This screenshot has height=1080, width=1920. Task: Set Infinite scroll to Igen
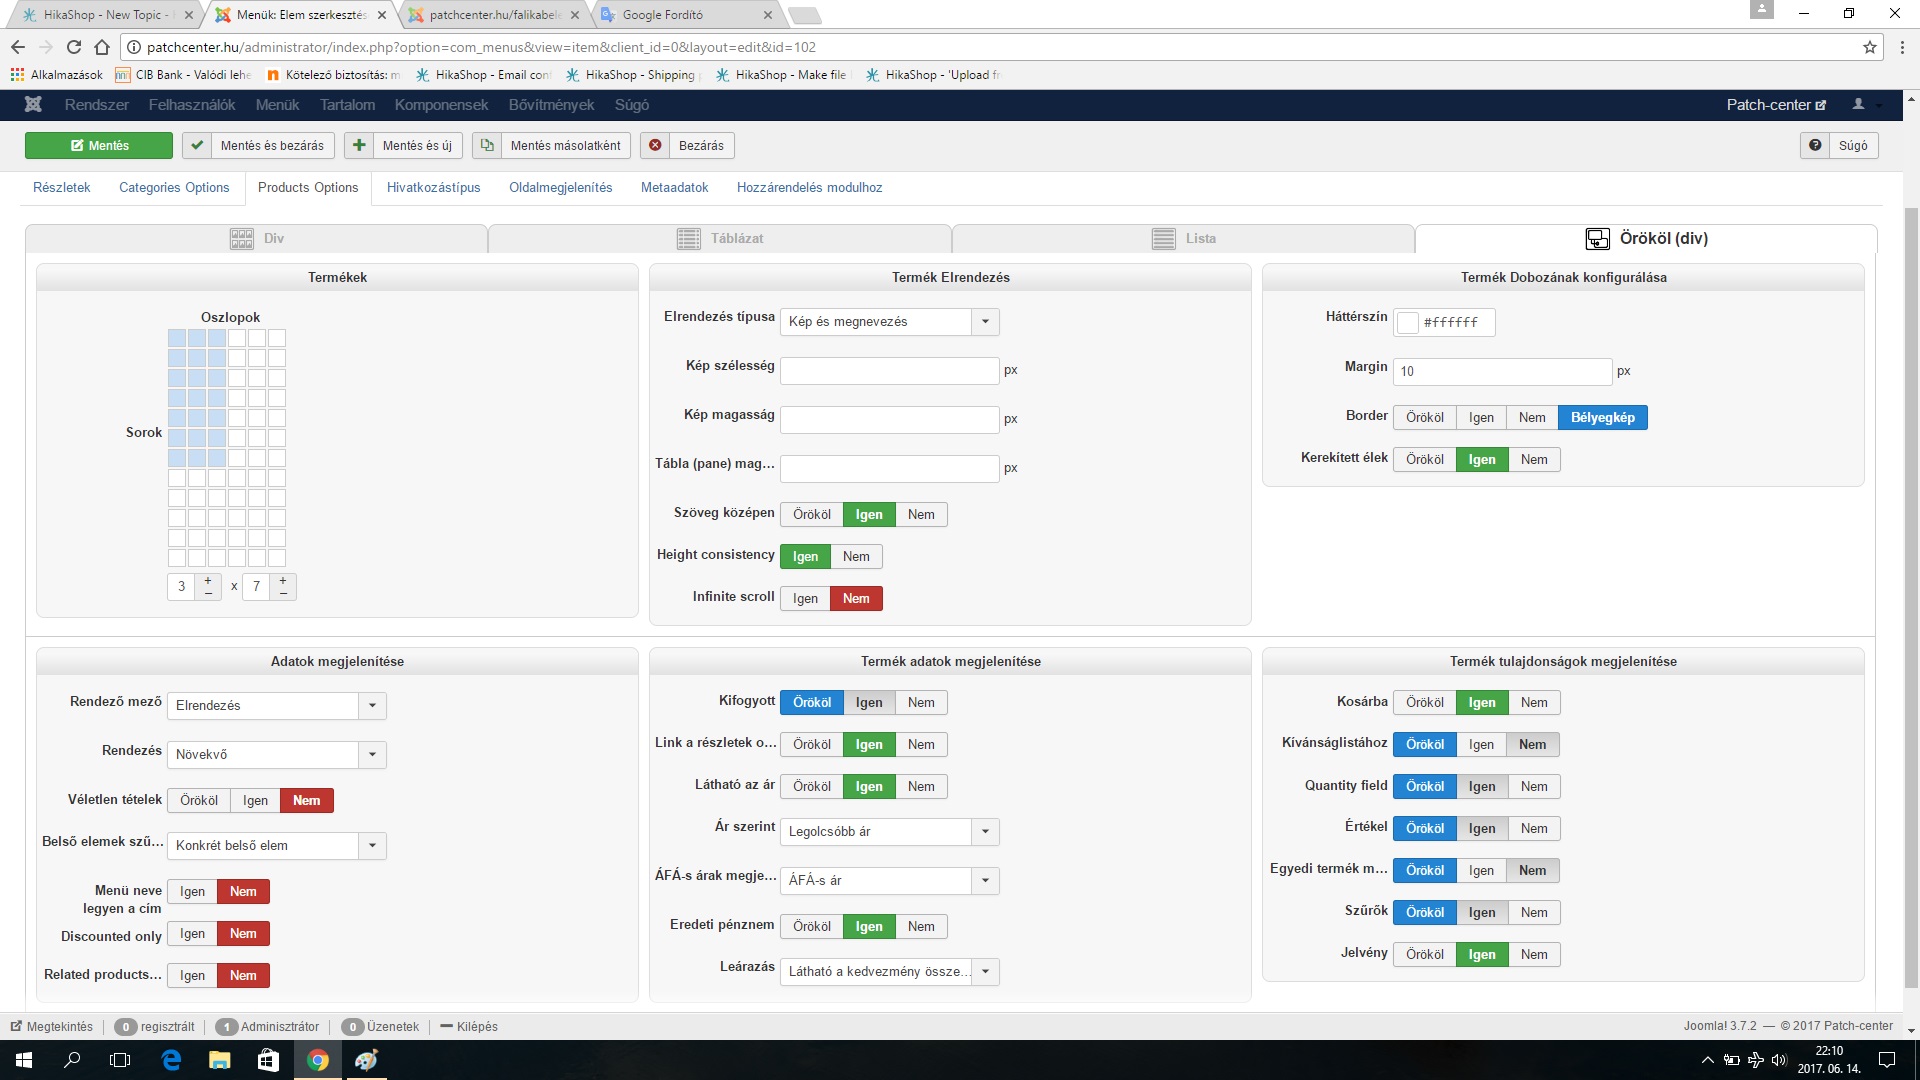click(x=805, y=598)
